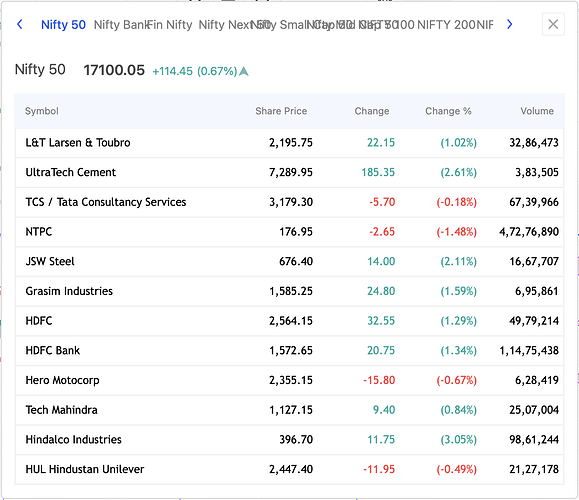Click the left arrow to show previous index tabs
Screen dimensions: 579x500
pyautogui.click(x=20, y=24)
